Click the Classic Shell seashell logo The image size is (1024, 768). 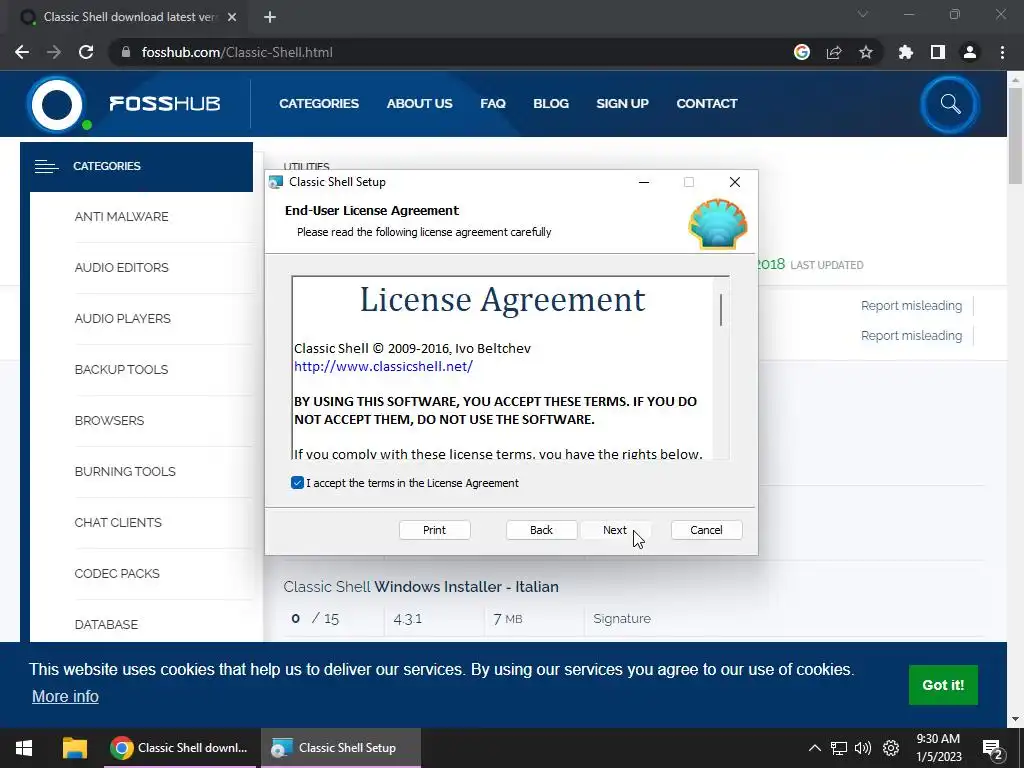[x=717, y=224]
